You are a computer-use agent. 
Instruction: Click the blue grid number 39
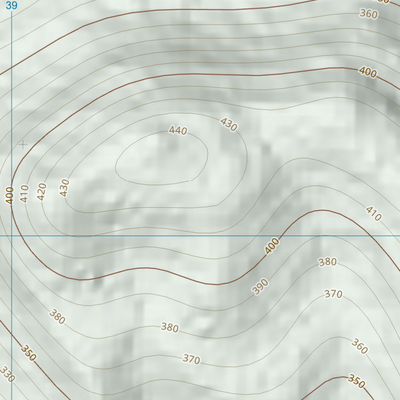click(x=12, y=6)
